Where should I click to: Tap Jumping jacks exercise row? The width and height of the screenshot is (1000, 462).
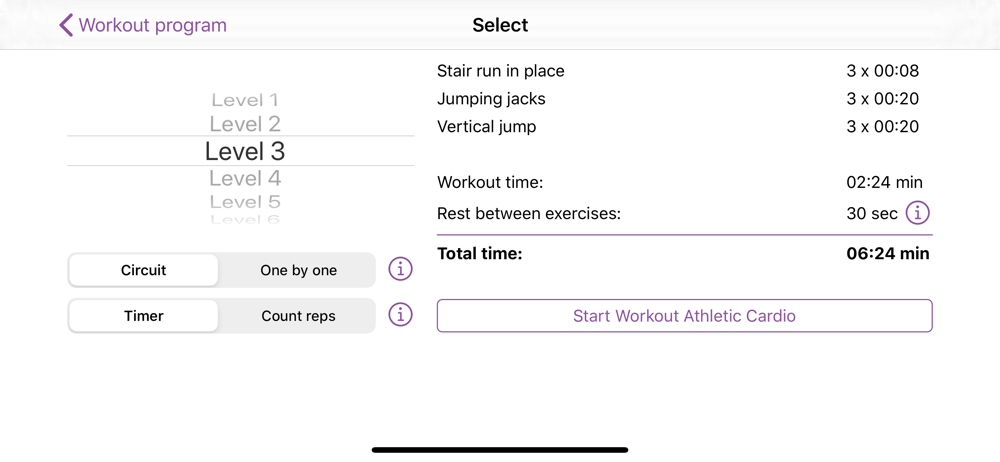tap(491, 99)
